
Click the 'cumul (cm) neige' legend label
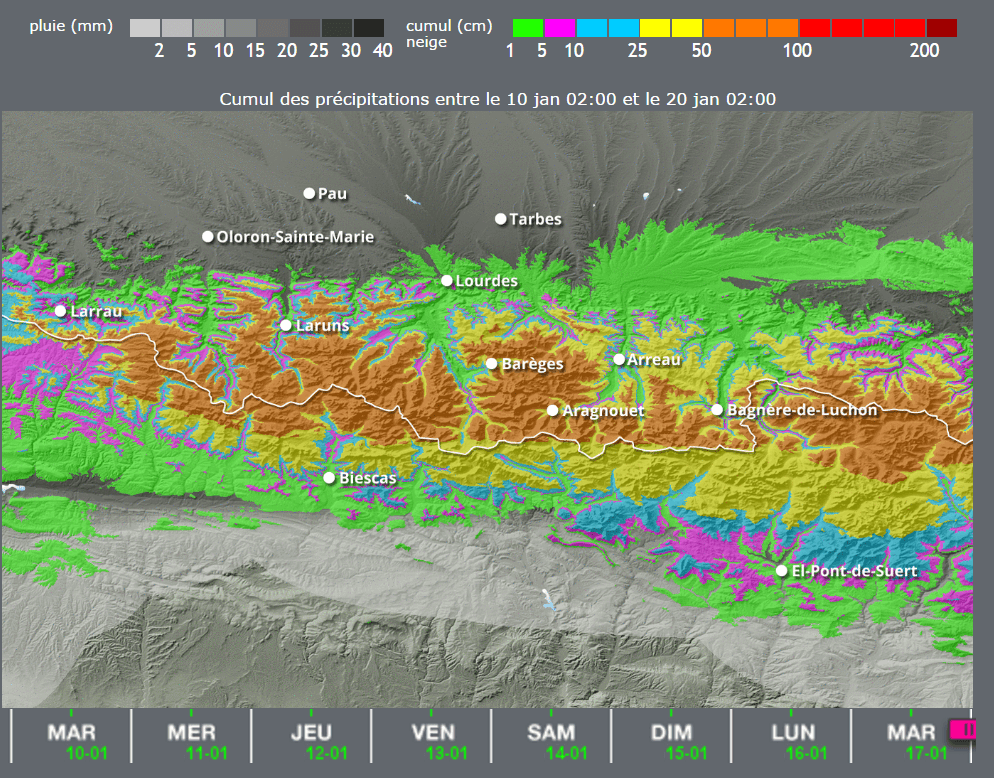pyautogui.click(x=449, y=34)
